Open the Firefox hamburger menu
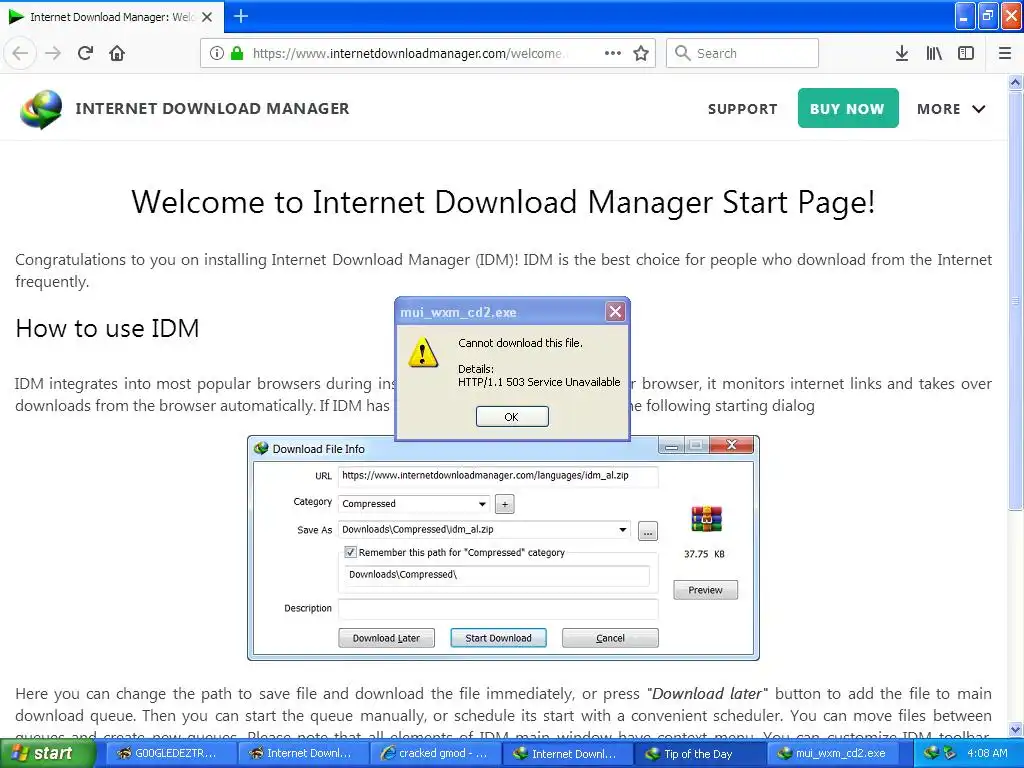This screenshot has height=768, width=1024. 1005,53
